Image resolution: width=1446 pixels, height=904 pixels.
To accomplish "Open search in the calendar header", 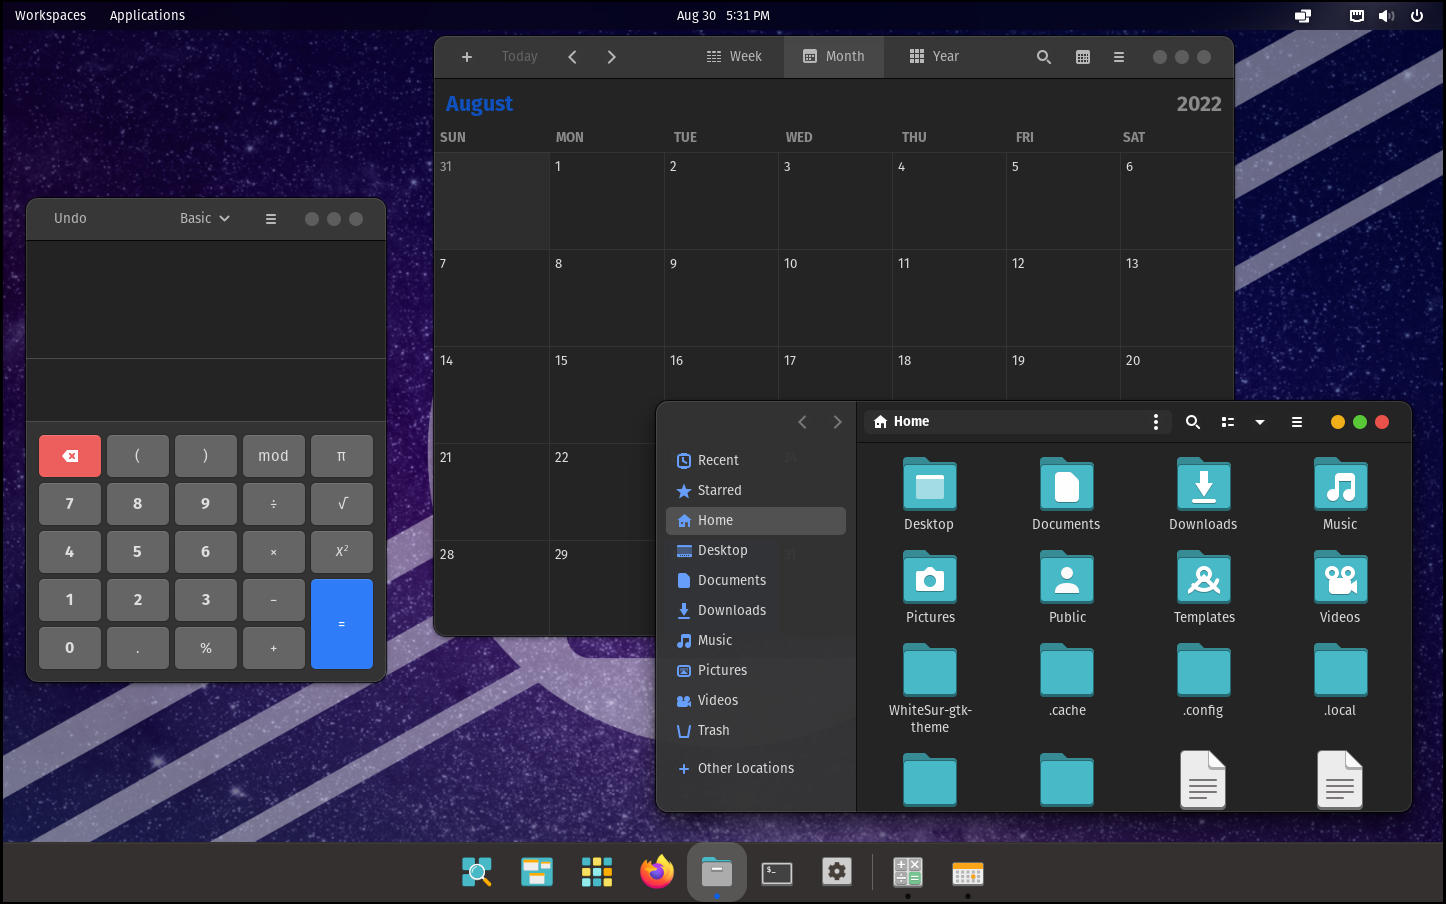I will 1043,57.
